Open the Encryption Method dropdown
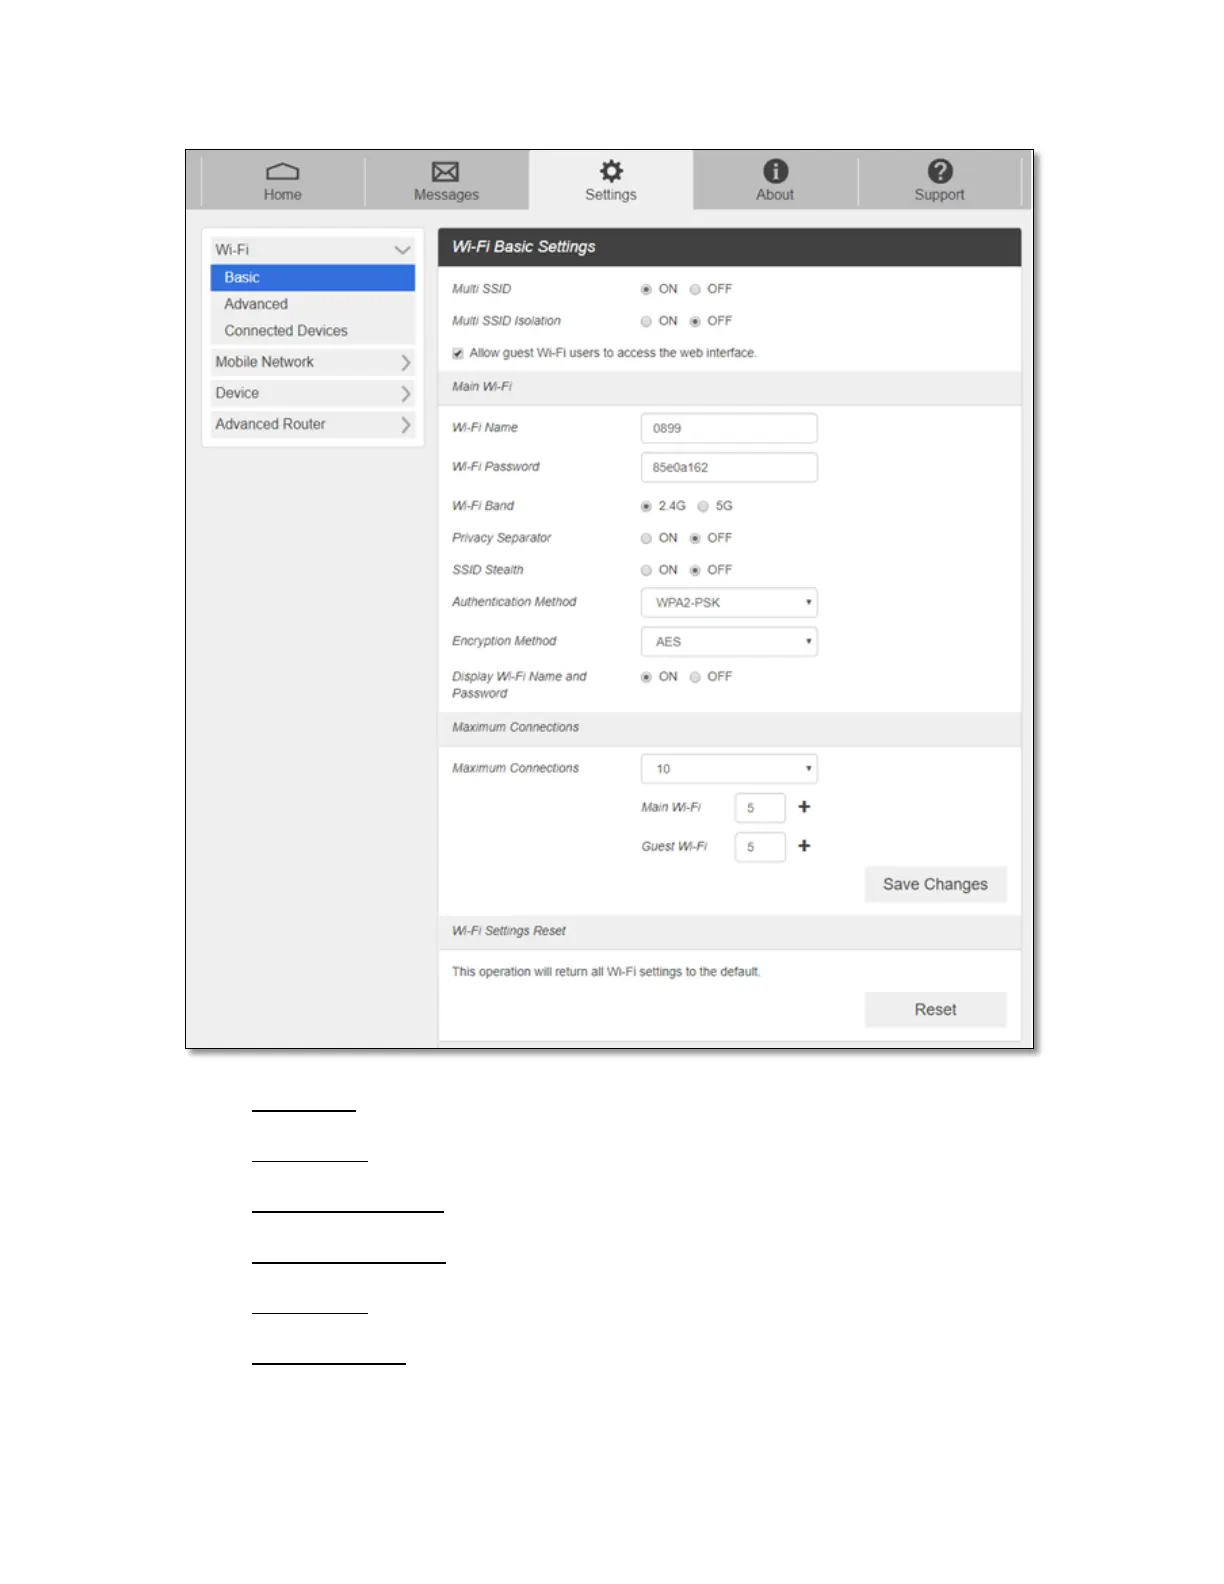The width and height of the screenshot is (1224, 1584). pyautogui.click(x=729, y=642)
